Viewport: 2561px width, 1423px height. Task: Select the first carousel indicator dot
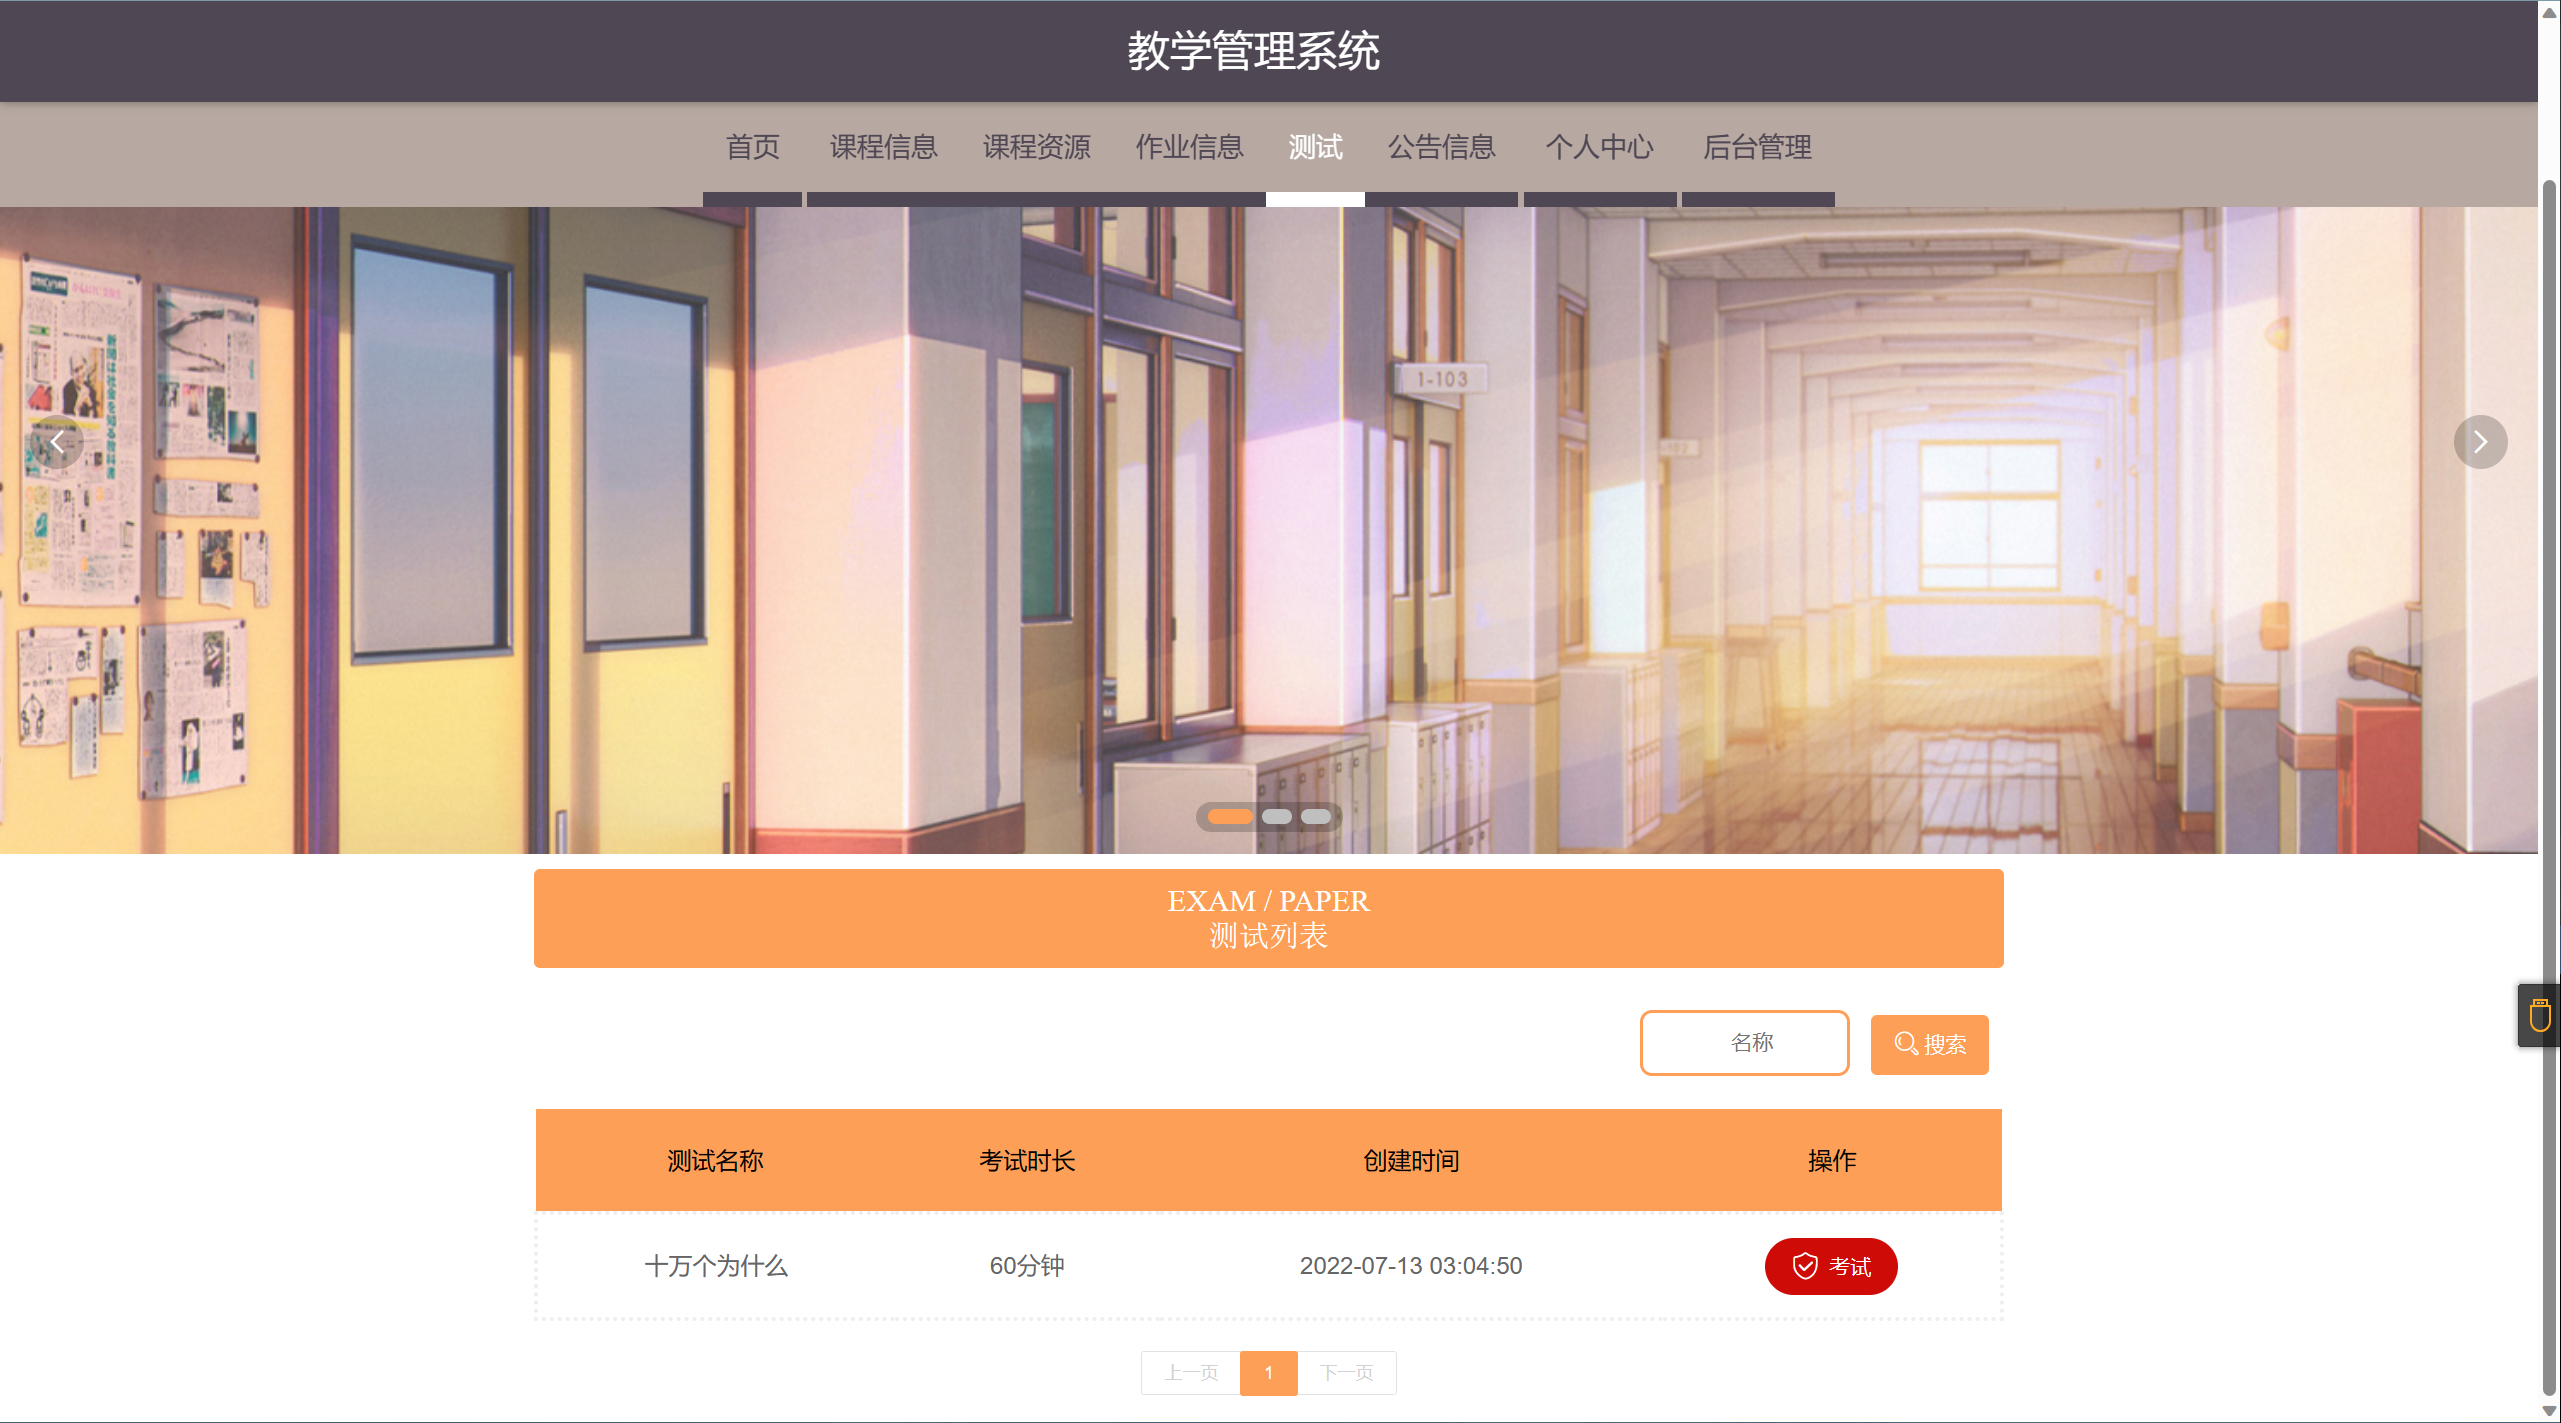[1229, 817]
